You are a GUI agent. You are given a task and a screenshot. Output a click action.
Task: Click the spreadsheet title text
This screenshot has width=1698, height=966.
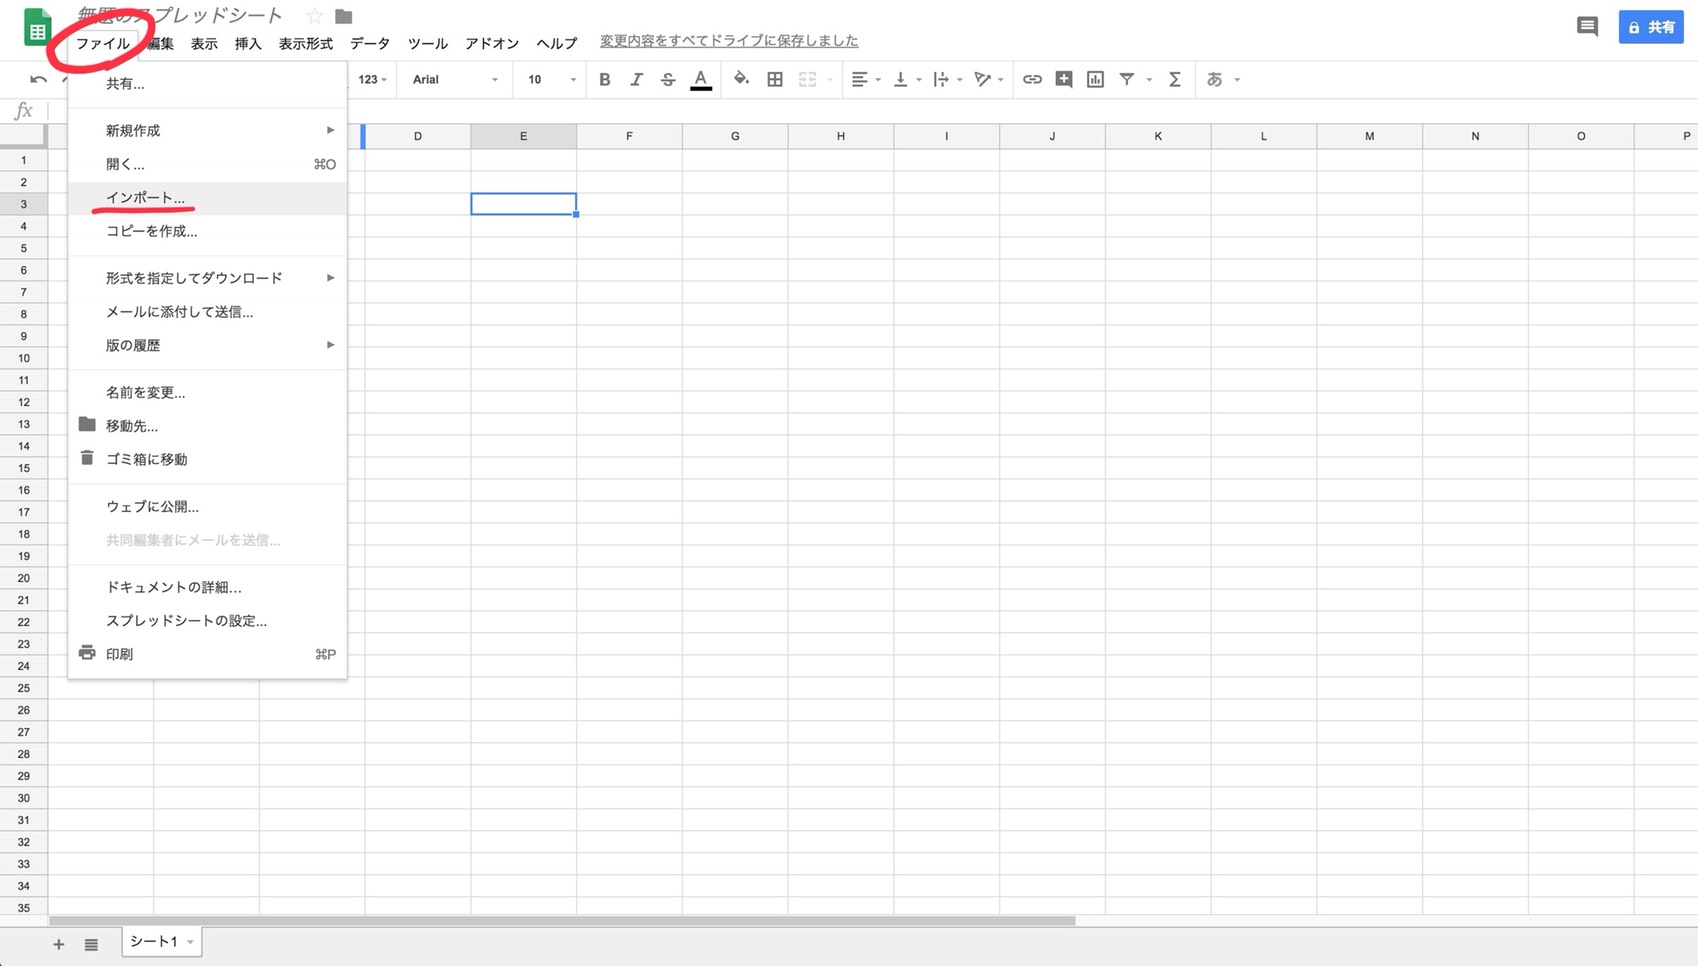[x=180, y=15]
